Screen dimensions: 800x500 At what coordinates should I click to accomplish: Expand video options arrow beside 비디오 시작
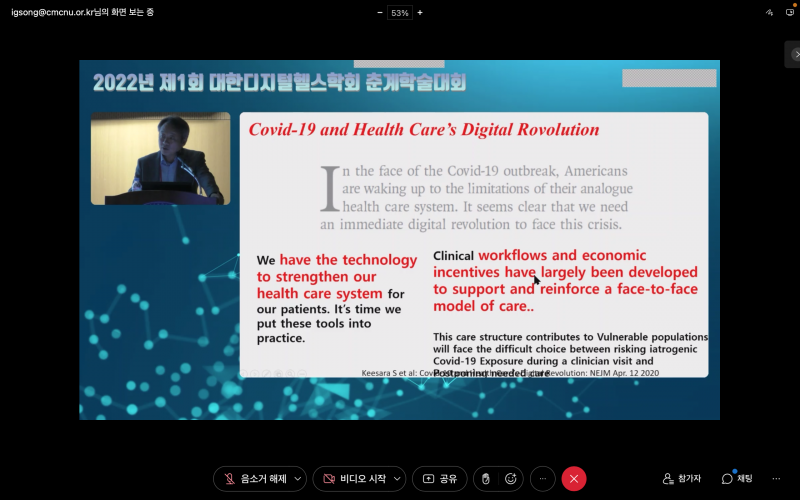click(397, 479)
